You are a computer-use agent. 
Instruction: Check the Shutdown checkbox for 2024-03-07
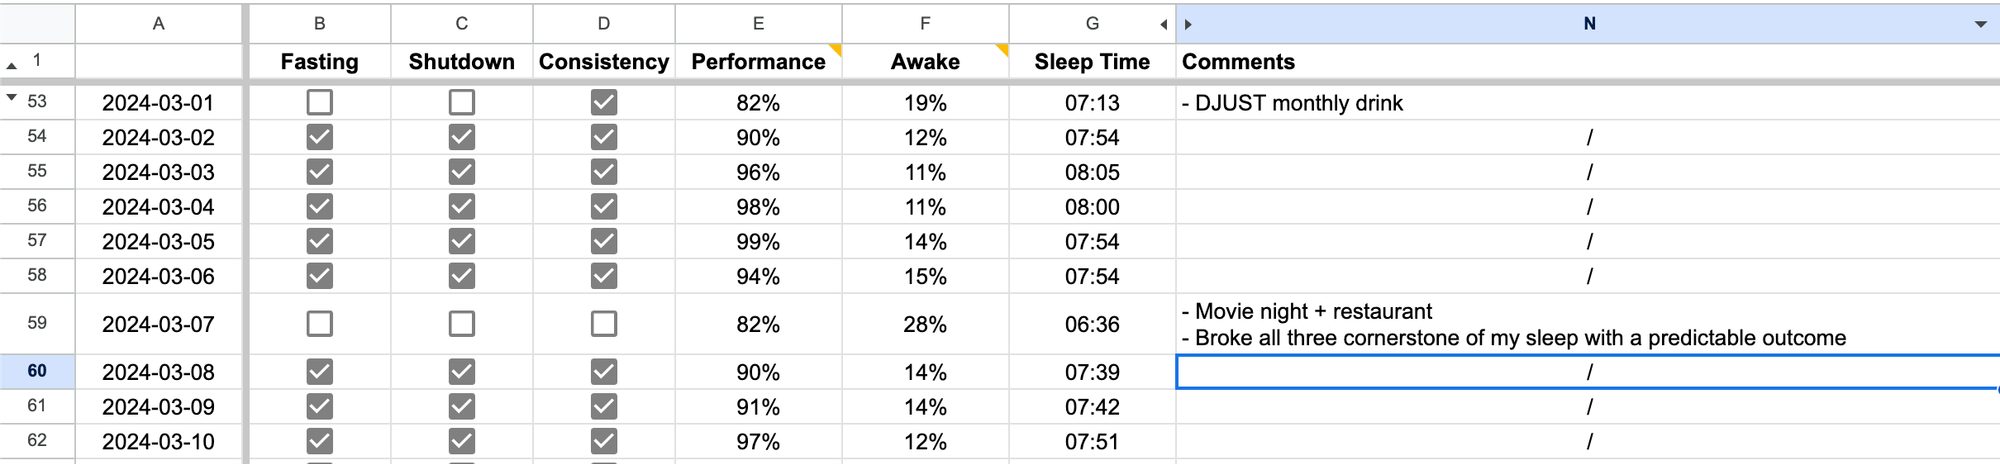tap(462, 324)
